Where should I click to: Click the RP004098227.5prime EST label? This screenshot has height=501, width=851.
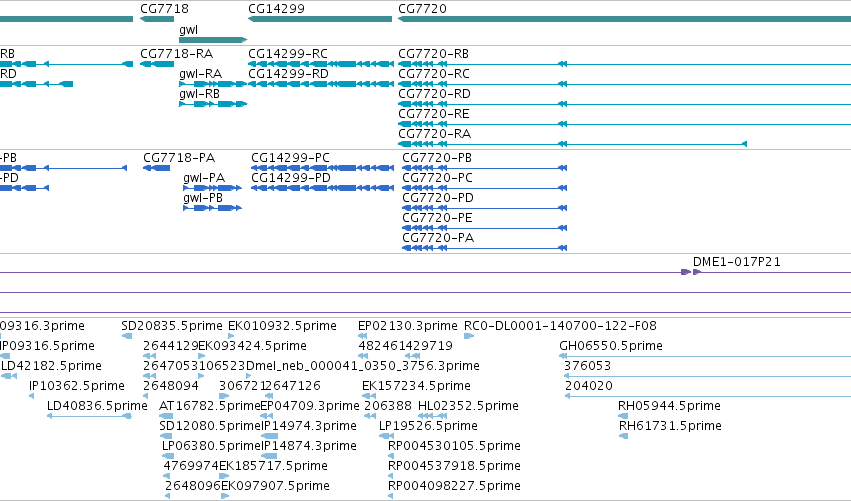[454, 487]
